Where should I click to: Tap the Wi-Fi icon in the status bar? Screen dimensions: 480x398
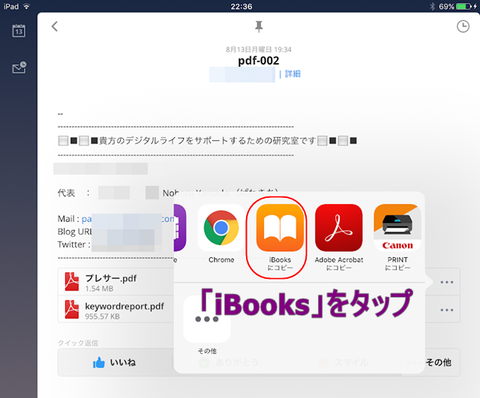click(27, 6)
